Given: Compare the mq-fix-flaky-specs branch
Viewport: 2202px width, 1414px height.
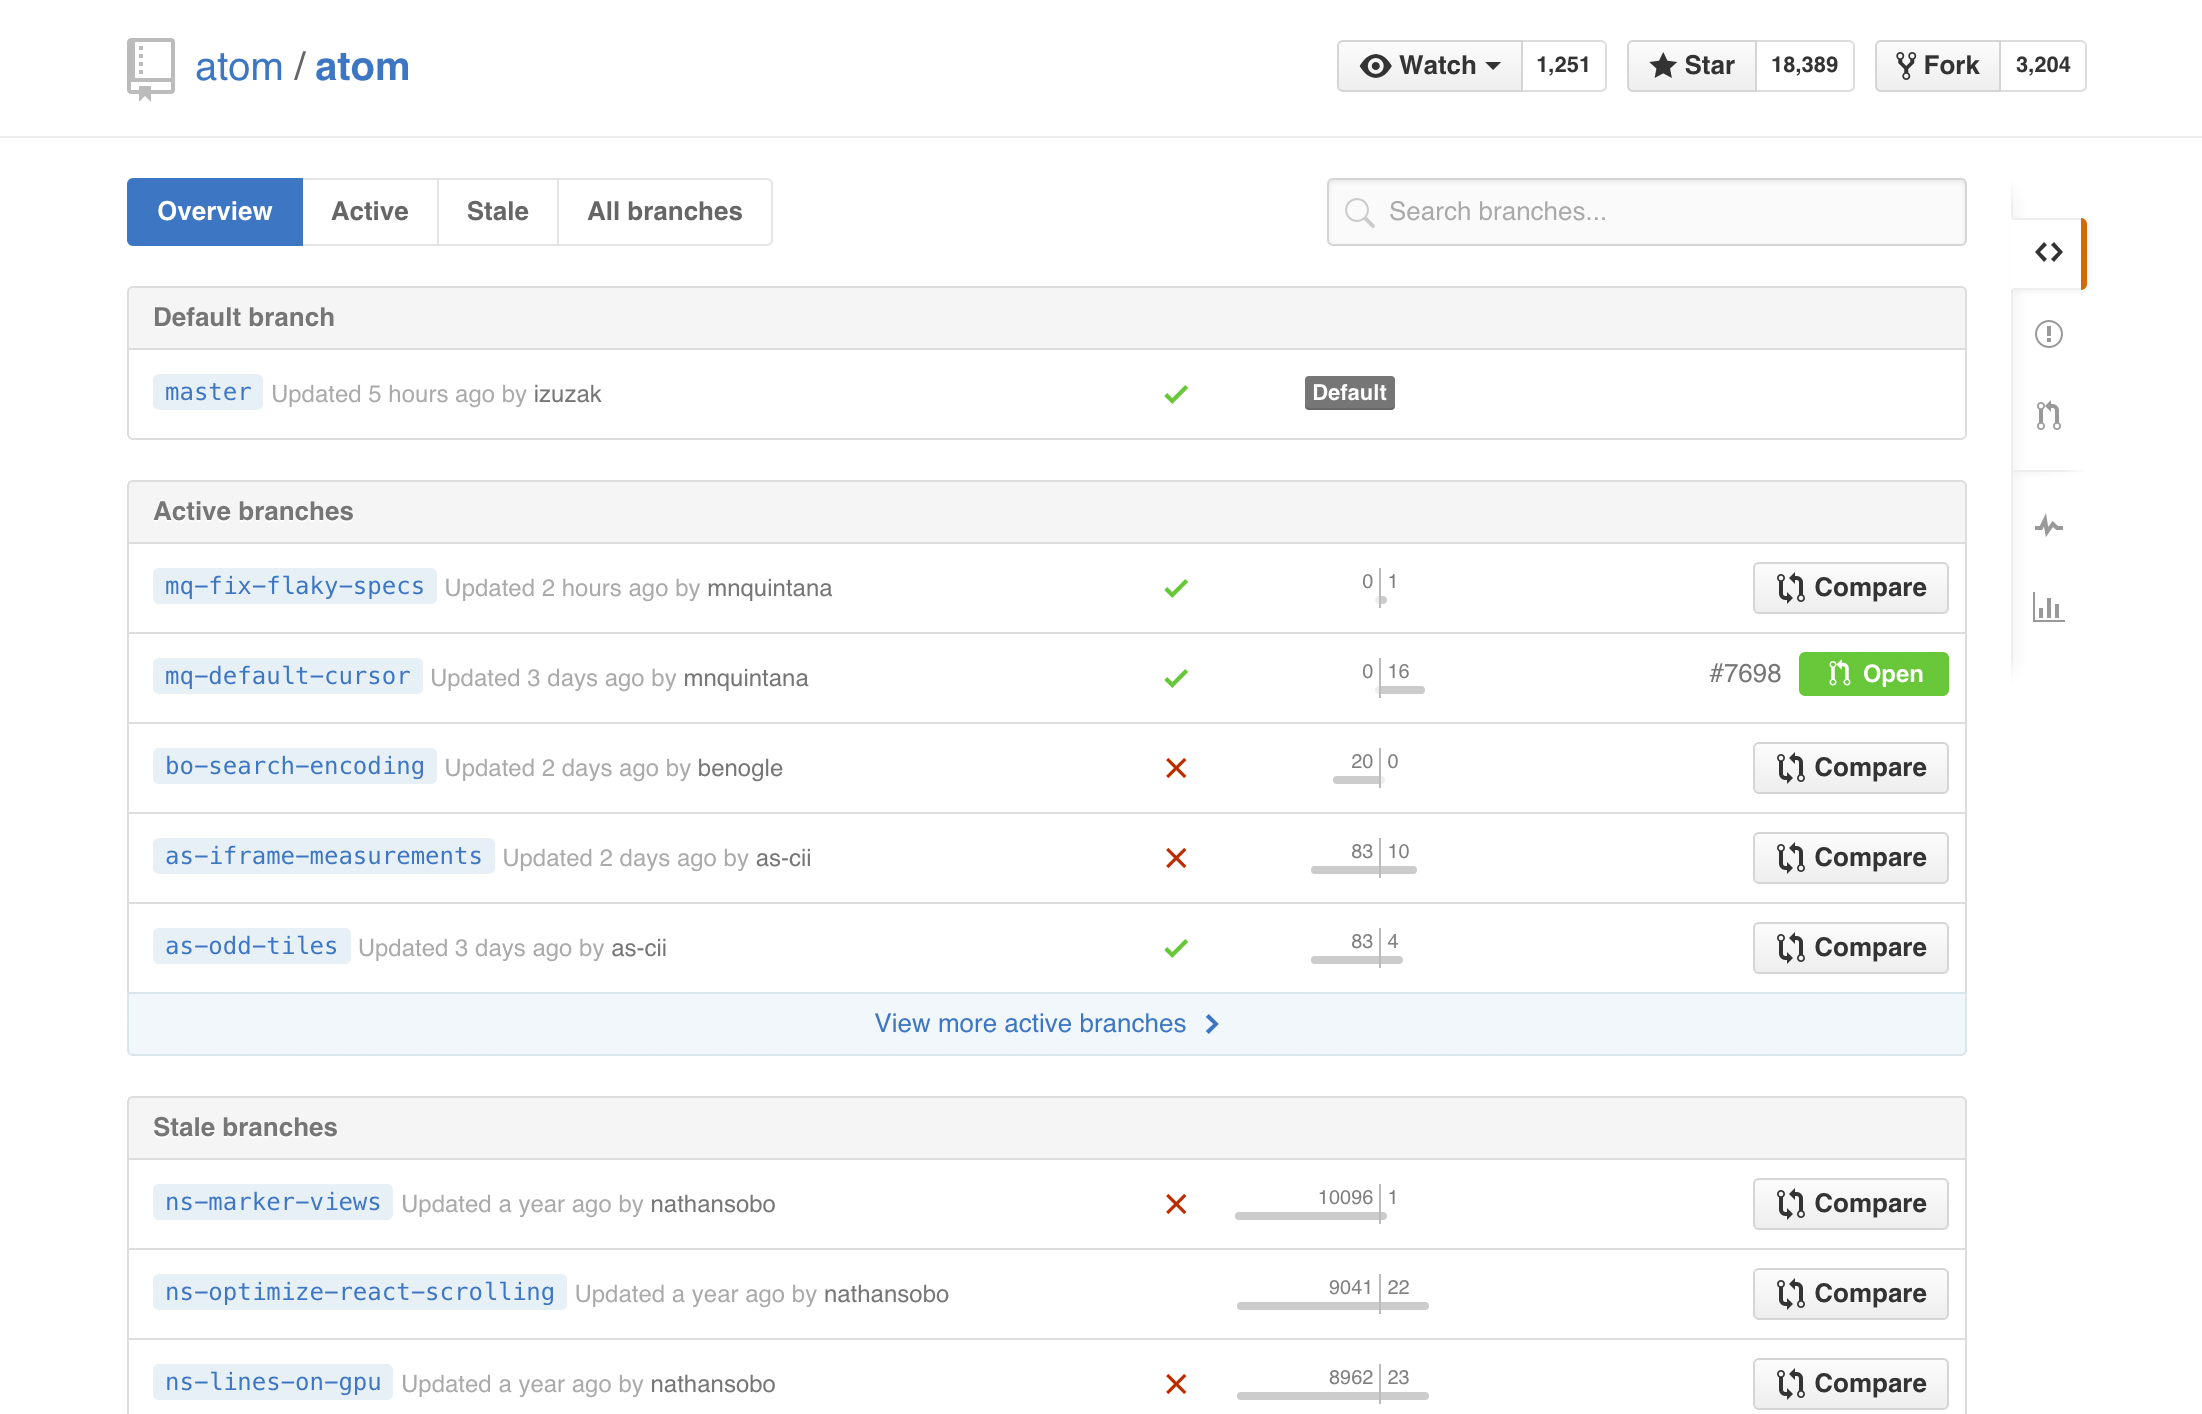Looking at the screenshot, I should pos(1851,588).
